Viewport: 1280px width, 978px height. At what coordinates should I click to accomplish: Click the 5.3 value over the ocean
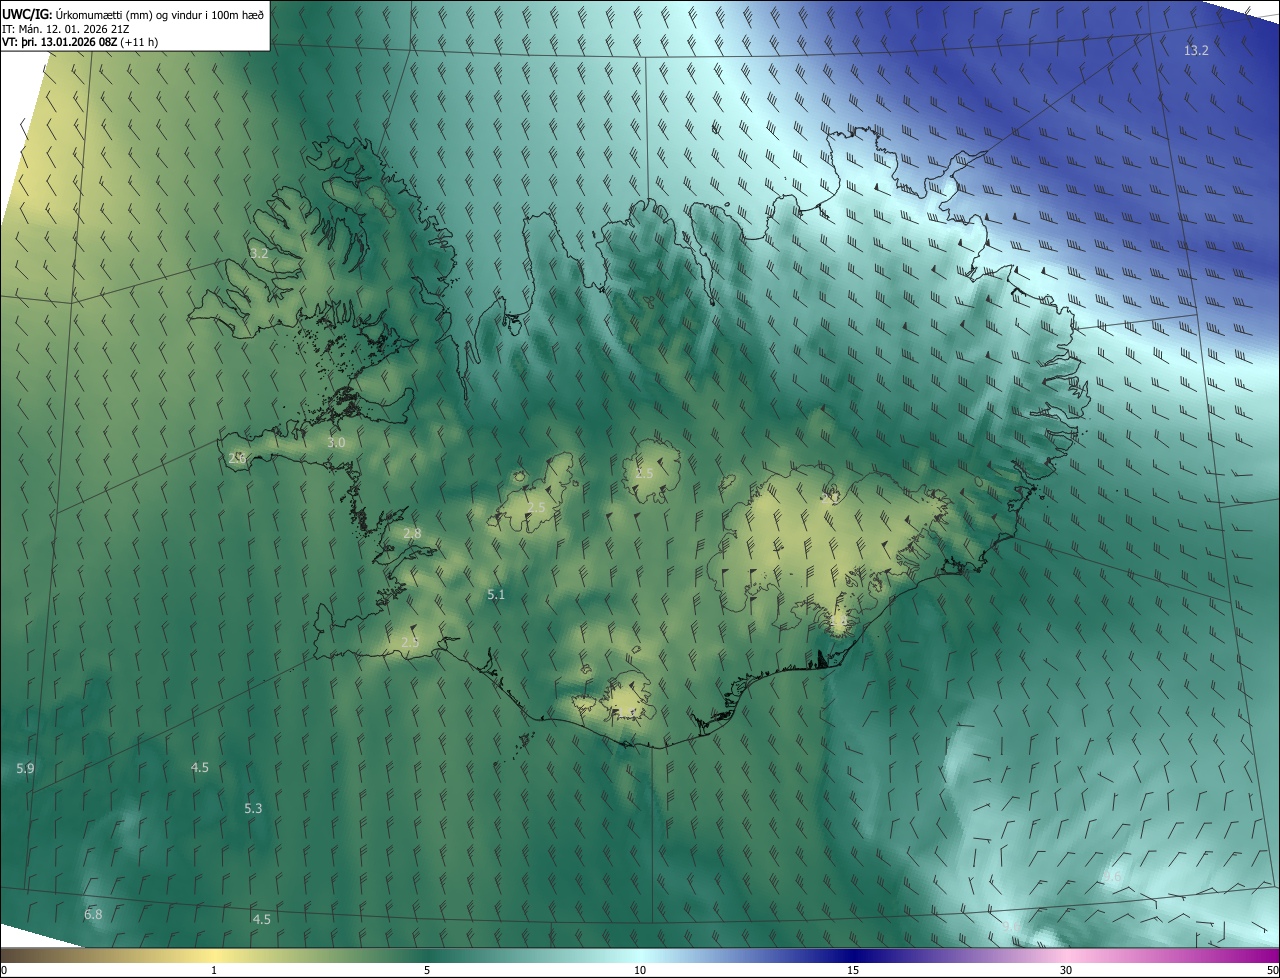(x=253, y=808)
